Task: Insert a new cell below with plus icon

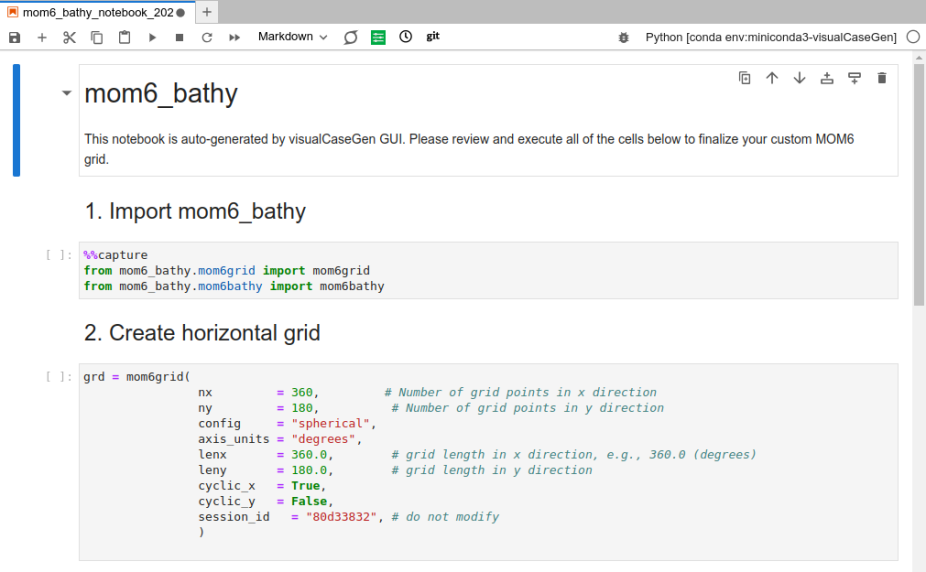Action: pos(42,37)
